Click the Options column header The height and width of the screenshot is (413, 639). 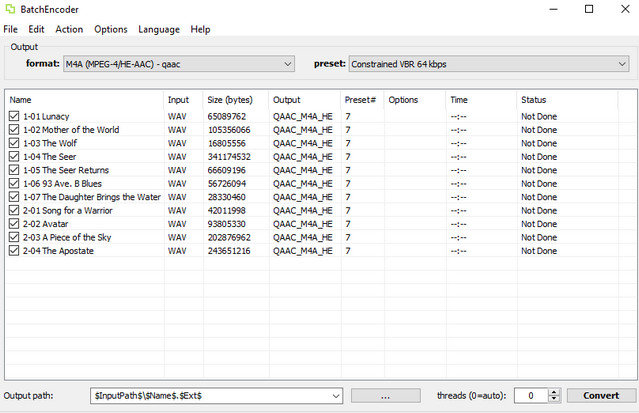point(415,100)
